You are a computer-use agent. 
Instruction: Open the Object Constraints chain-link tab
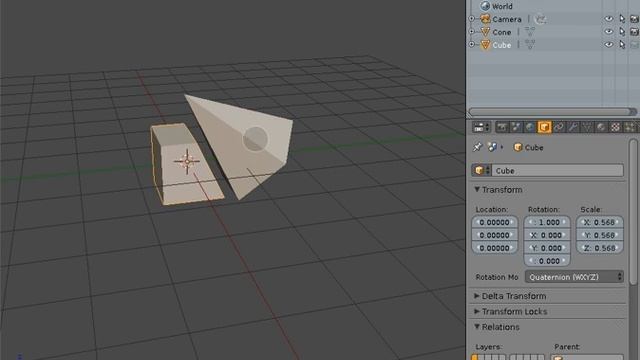558,127
